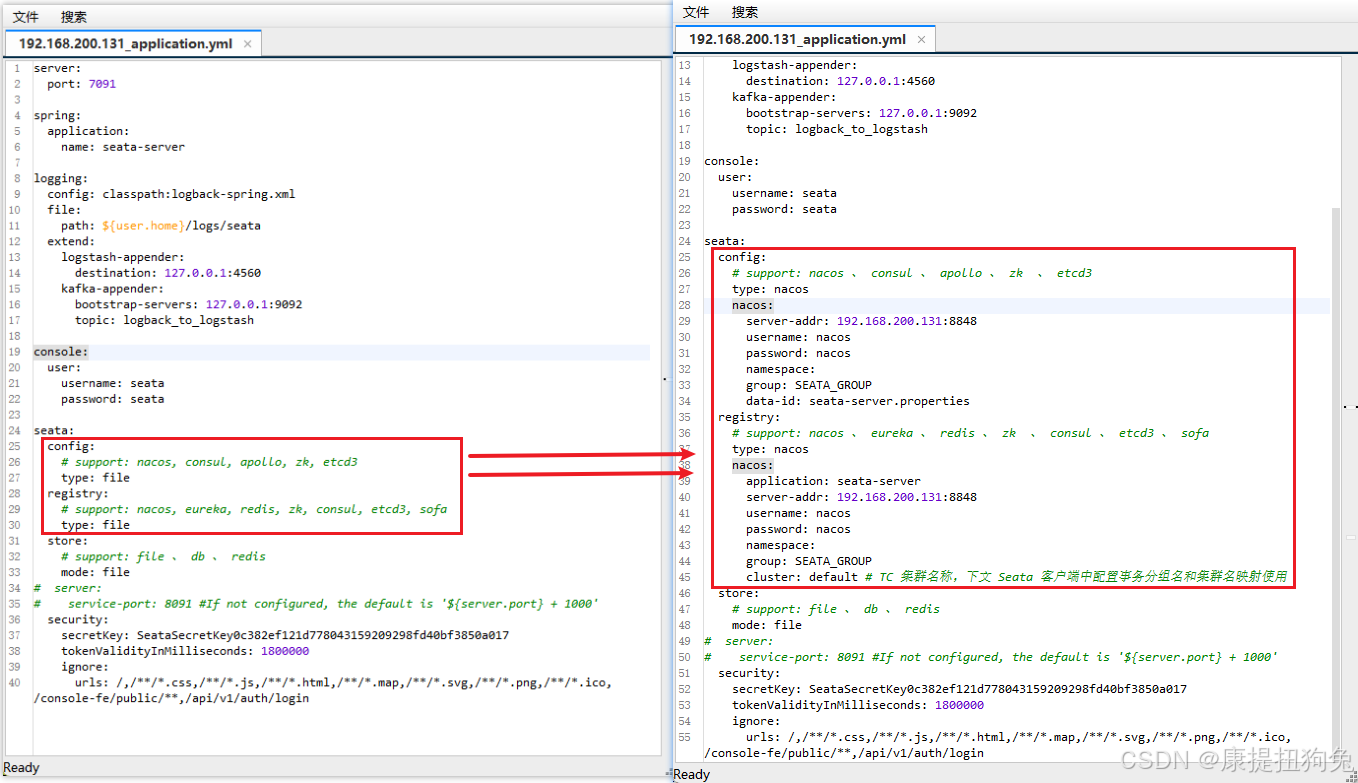Click 'tokenValidityInMilliseconds: 1800000' in the left editor
The height and width of the screenshot is (783, 1358).
[185, 651]
